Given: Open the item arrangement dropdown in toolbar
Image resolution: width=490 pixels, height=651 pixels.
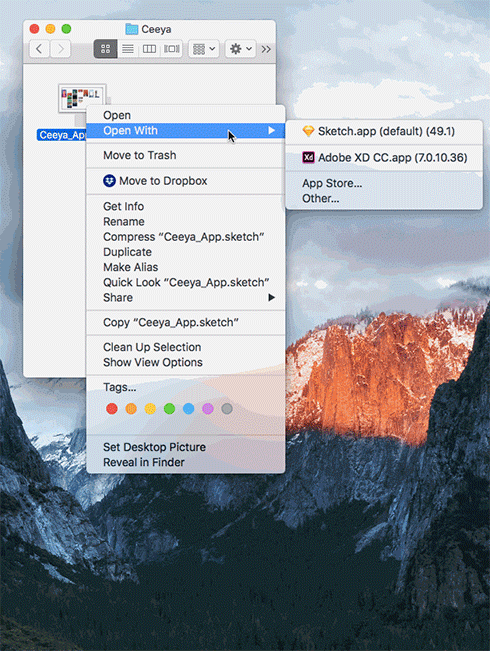Looking at the screenshot, I should [204, 49].
